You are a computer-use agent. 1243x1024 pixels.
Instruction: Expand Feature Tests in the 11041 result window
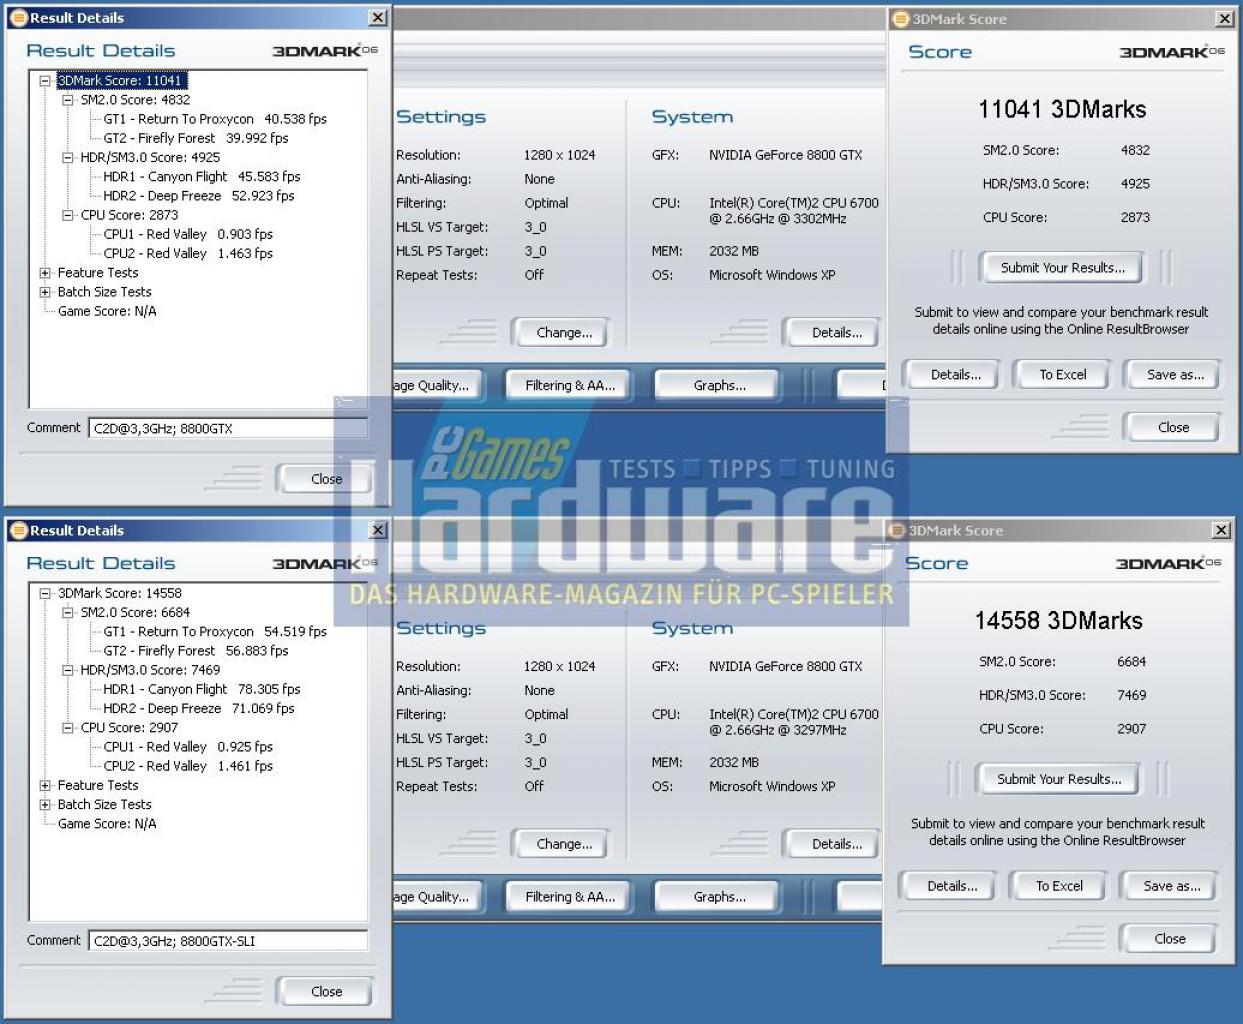[x=45, y=273]
